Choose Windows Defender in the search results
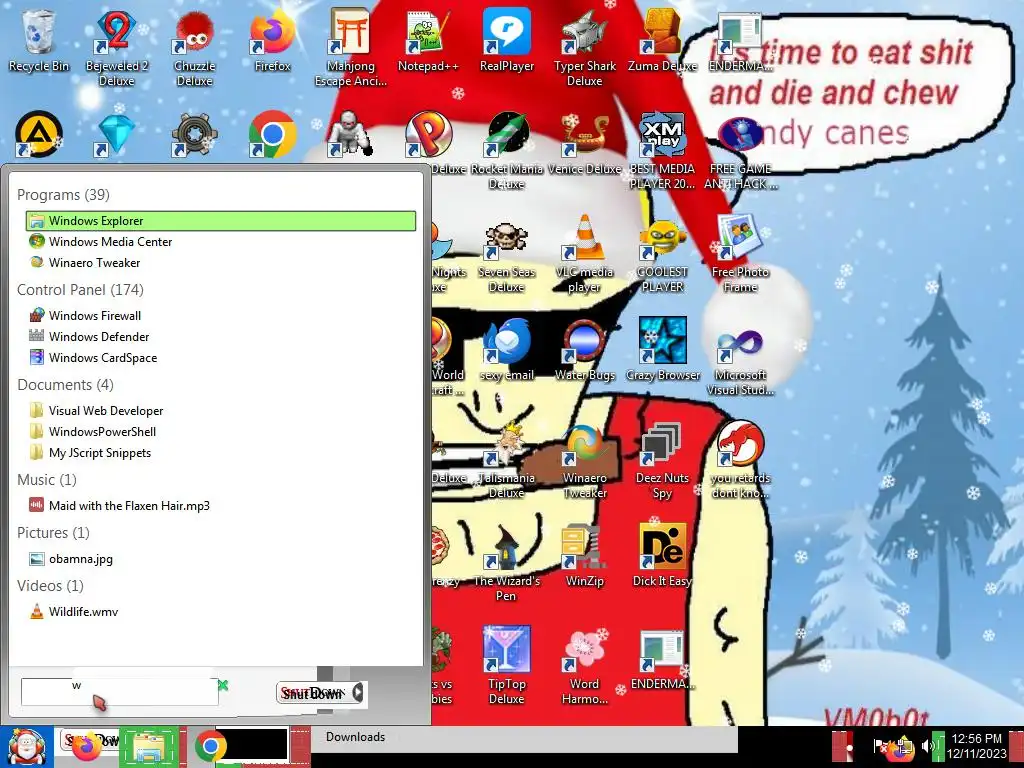This screenshot has width=1024, height=768. 221,336
